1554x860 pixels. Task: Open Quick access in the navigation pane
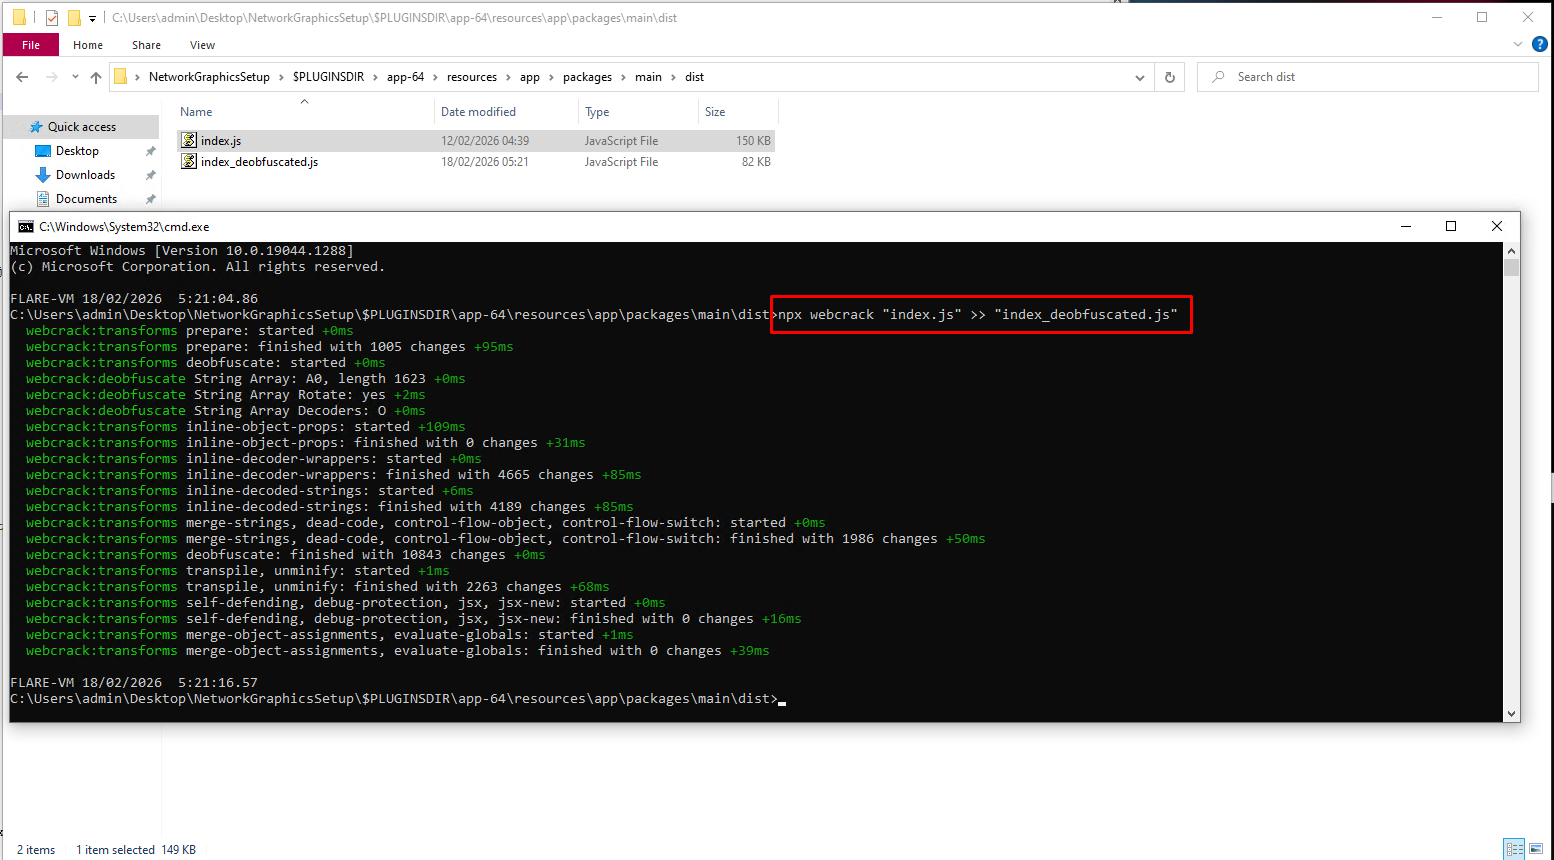click(82, 127)
